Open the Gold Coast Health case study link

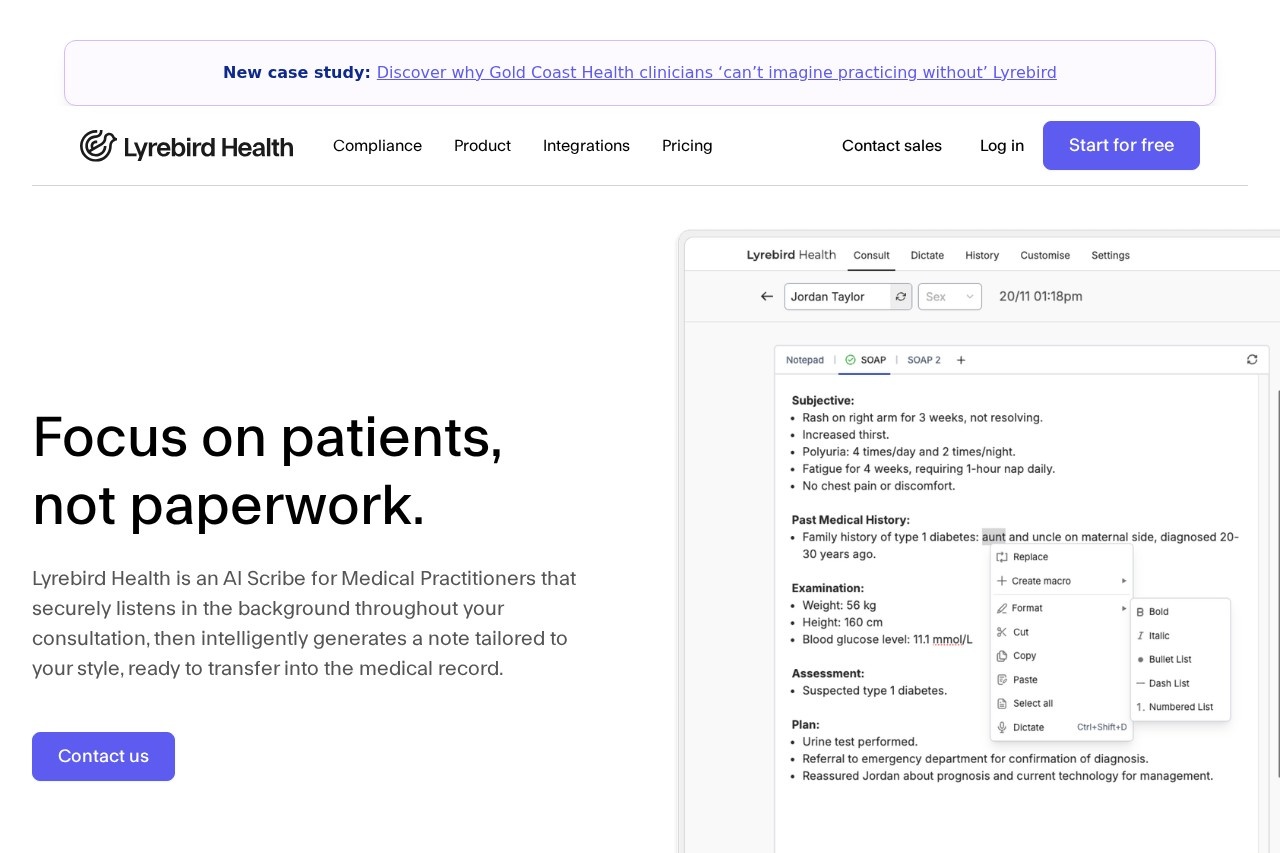point(716,73)
